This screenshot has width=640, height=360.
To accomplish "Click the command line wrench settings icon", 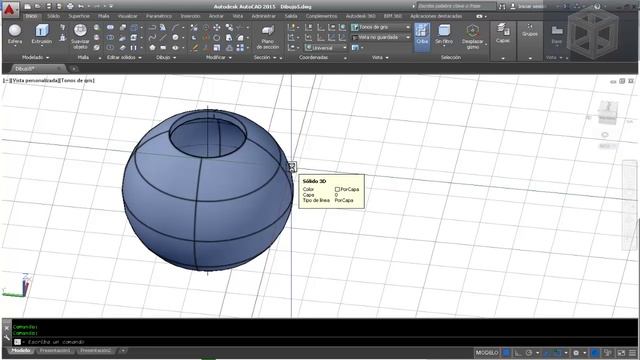I will point(7,337).
